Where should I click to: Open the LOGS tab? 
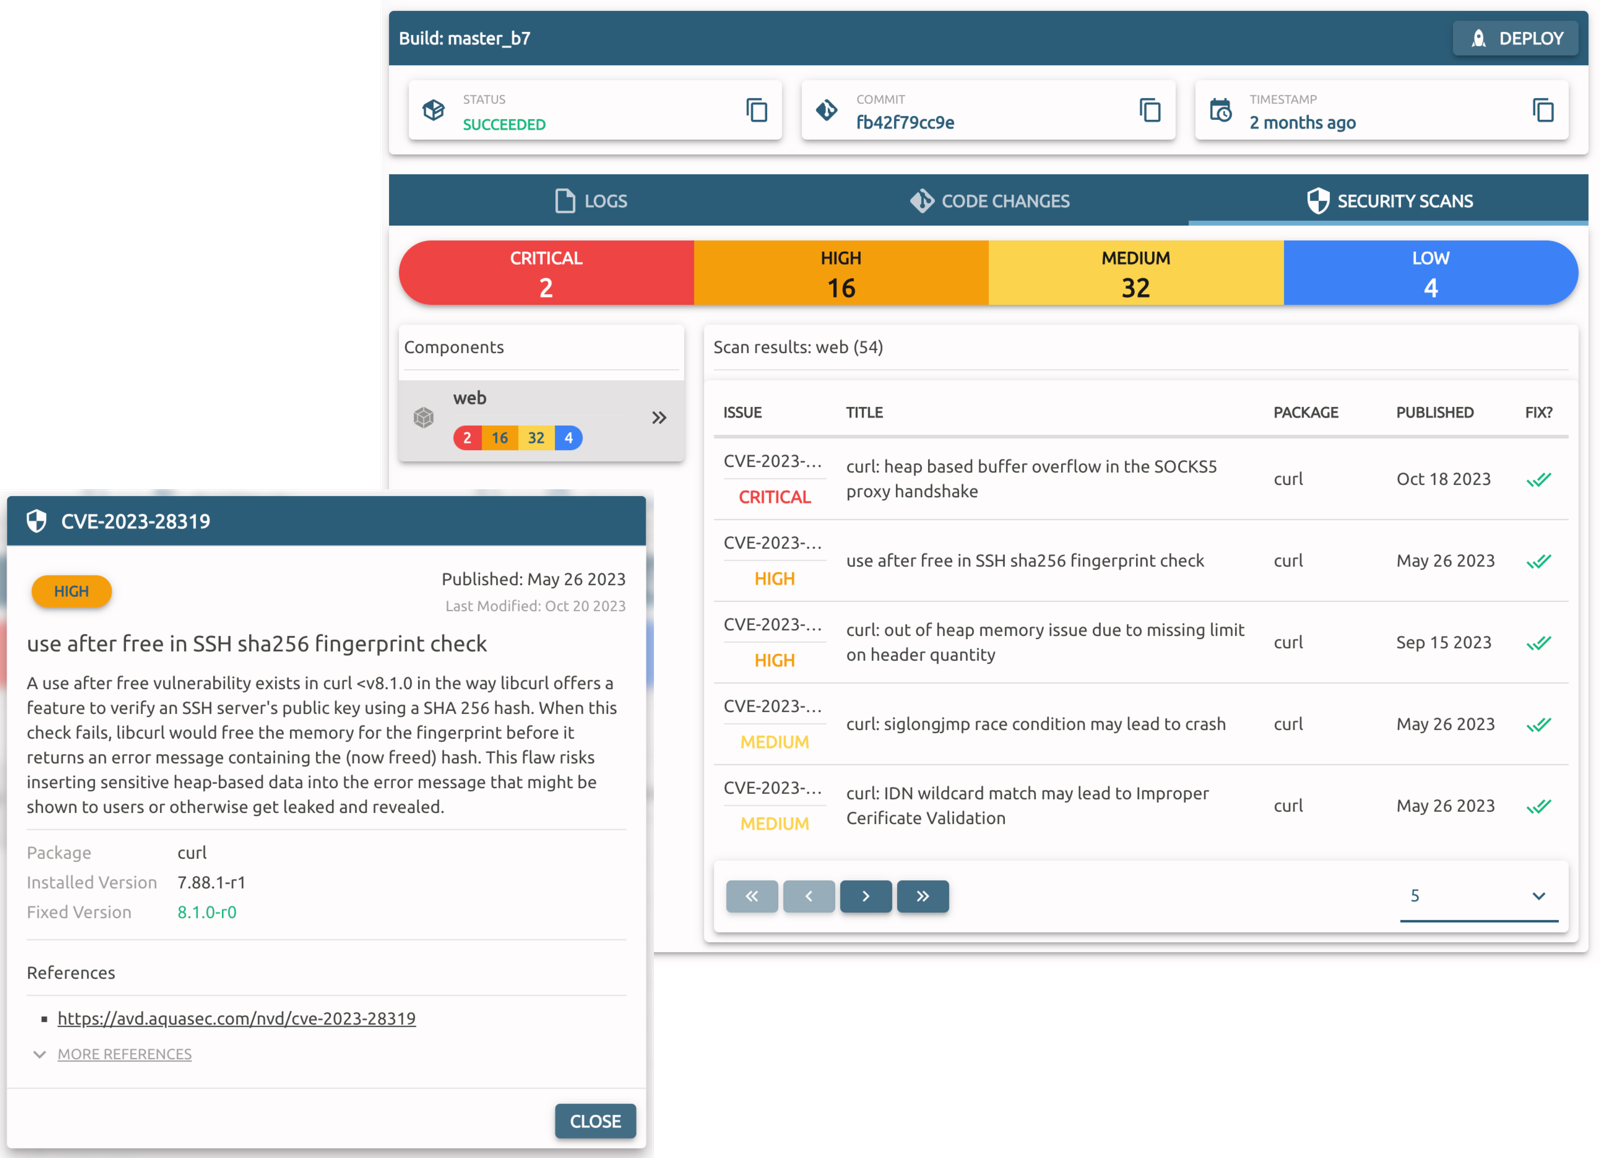pyautogui.click(x=590, y=201)
